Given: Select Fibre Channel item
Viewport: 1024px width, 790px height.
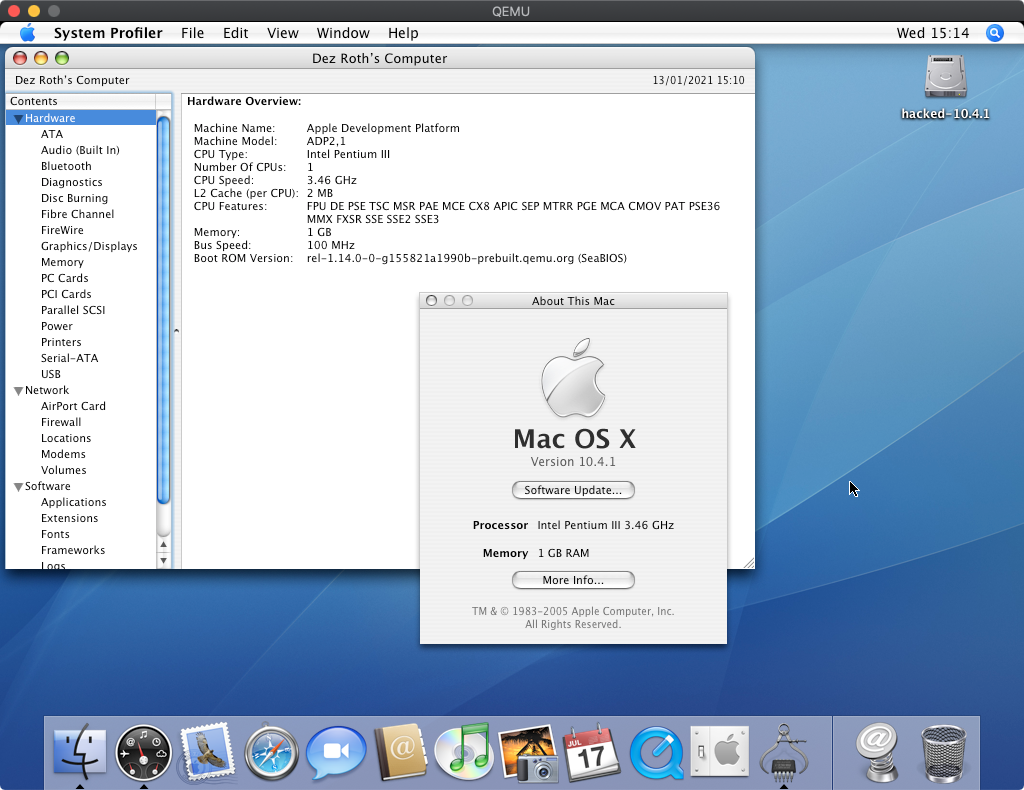Looking at the screenshot, I should [x=78, y=214].
